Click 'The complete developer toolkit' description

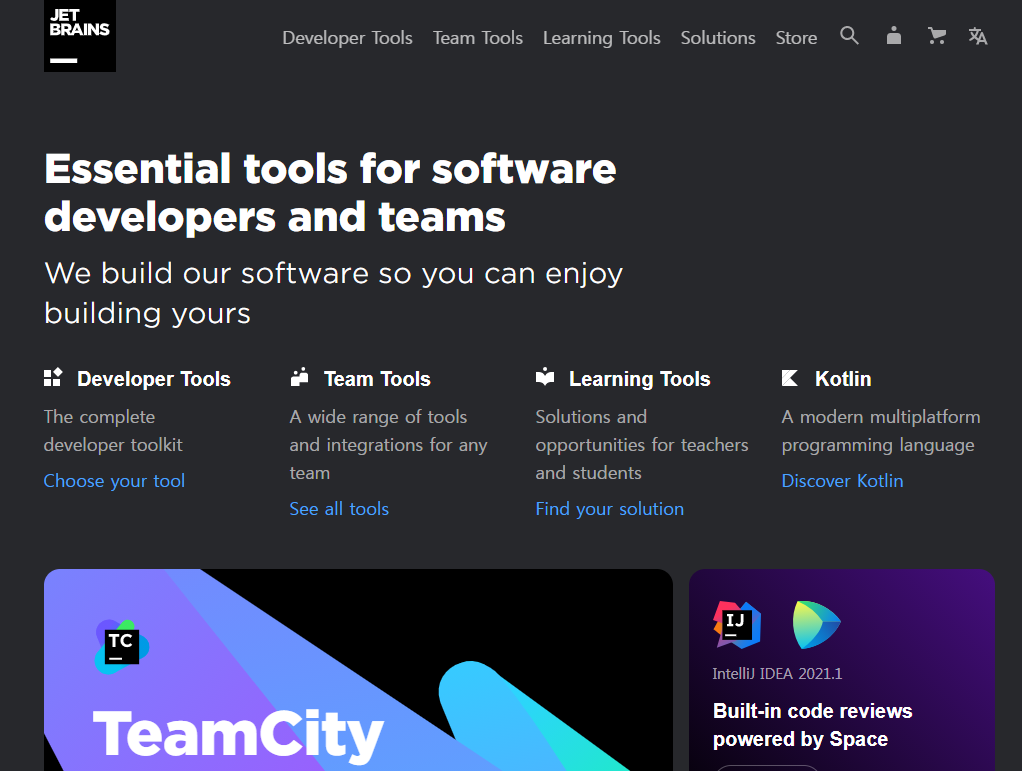pyautogui.click(x=113, y=431)
